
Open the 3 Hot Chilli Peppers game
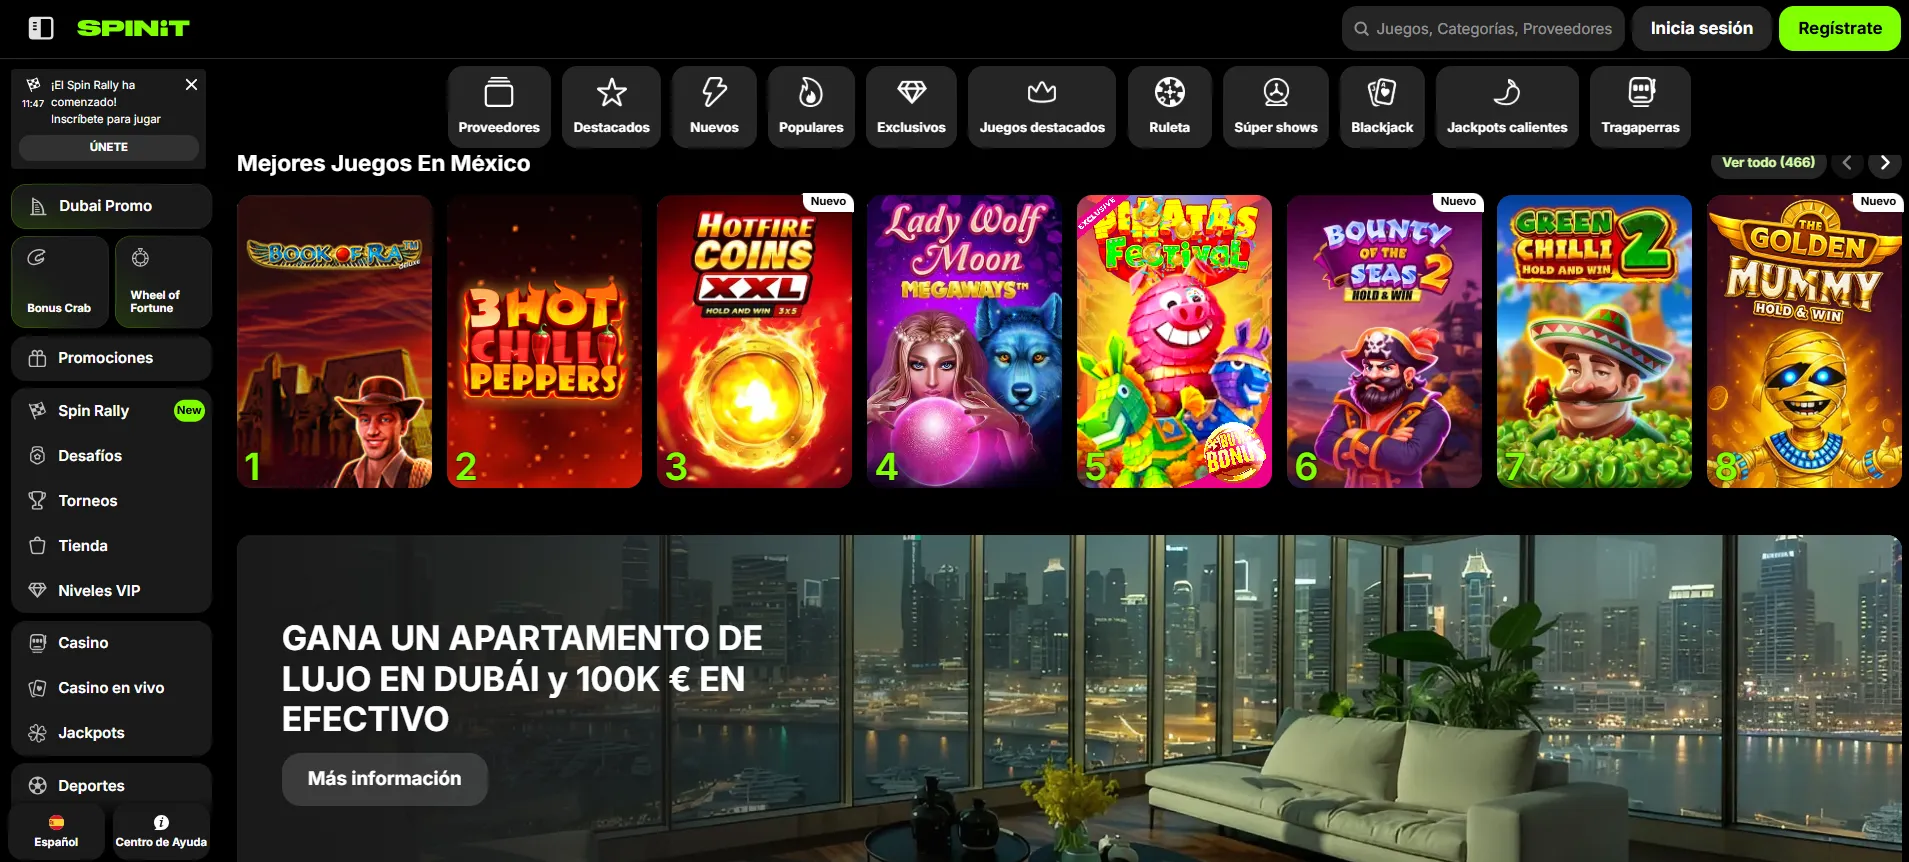pos(544,341)
